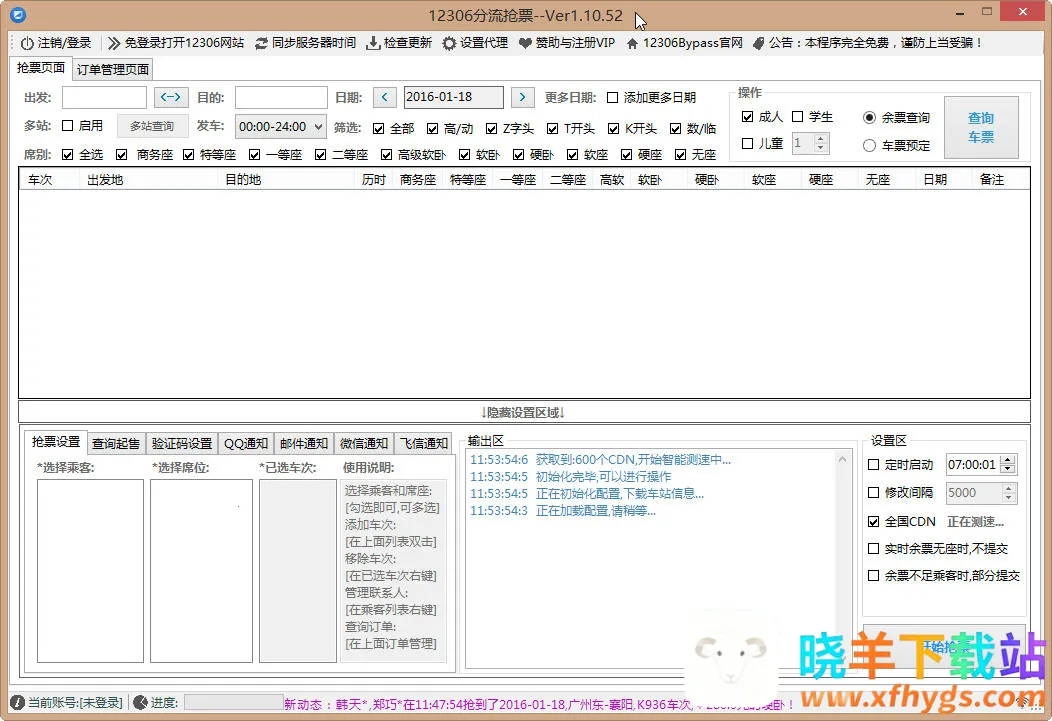
Task: Collapse the 隐藏设置区域 settings bar
Action: point(523,412)
